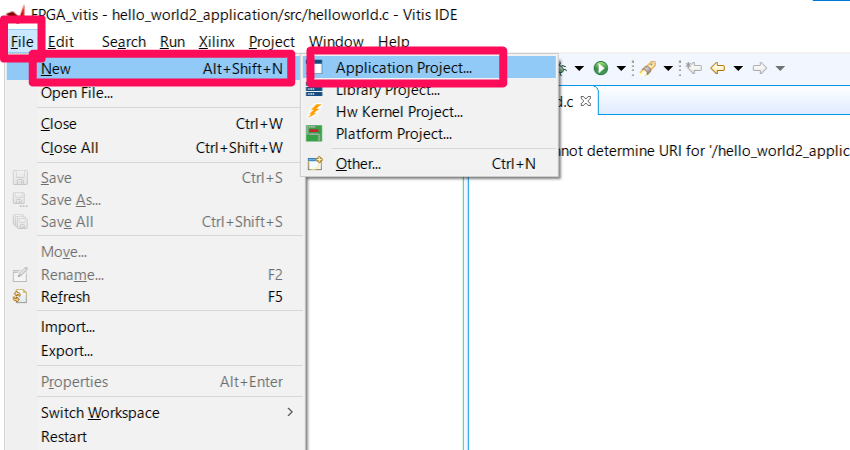The width and height of the screenshot is (850, 450).
Task: Open the Window menu
Action: [x=336, y=42]
